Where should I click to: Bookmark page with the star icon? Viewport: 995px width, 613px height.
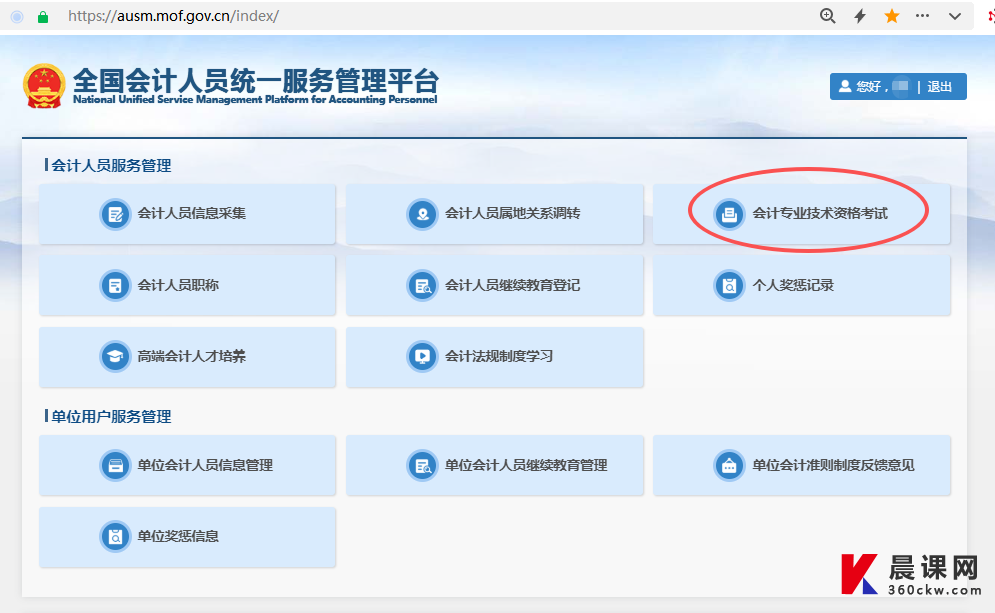(891, 16)
